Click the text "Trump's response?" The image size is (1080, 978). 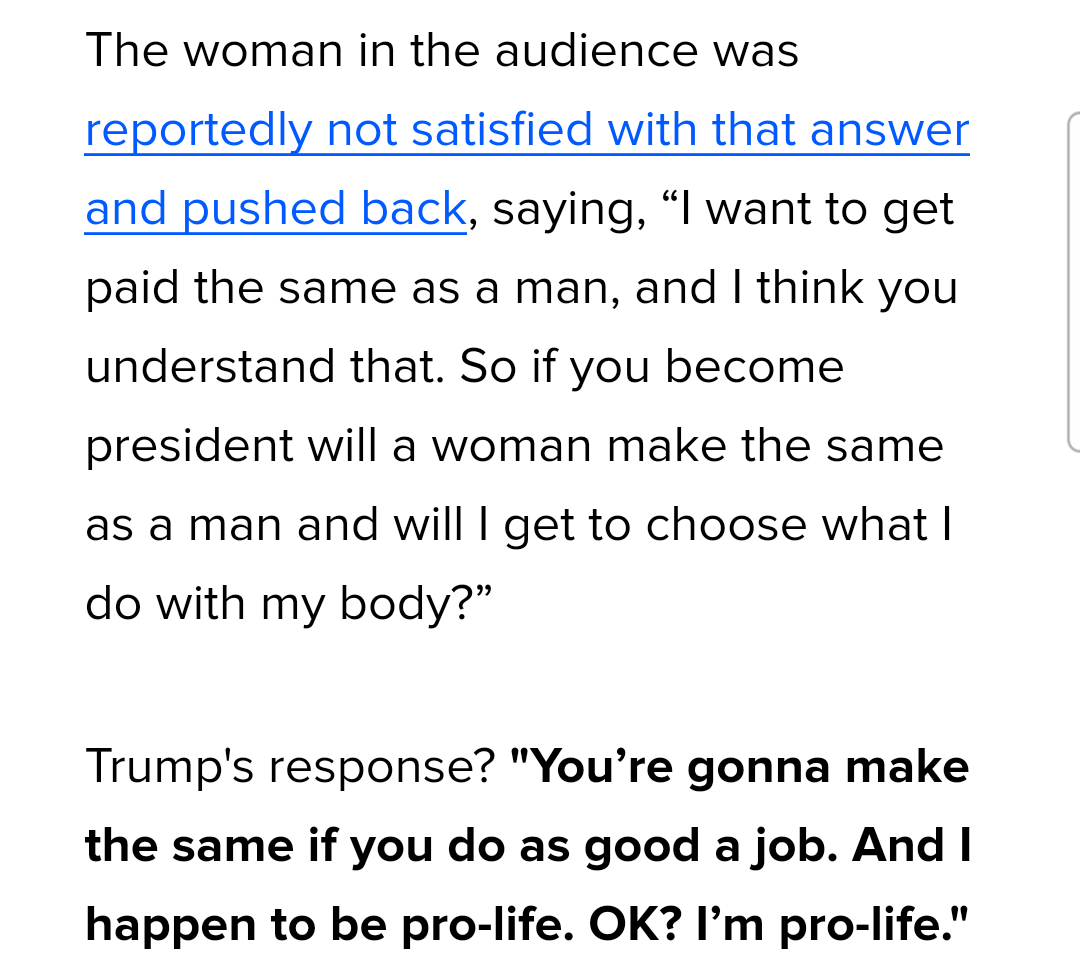click(x=291, y=767)
